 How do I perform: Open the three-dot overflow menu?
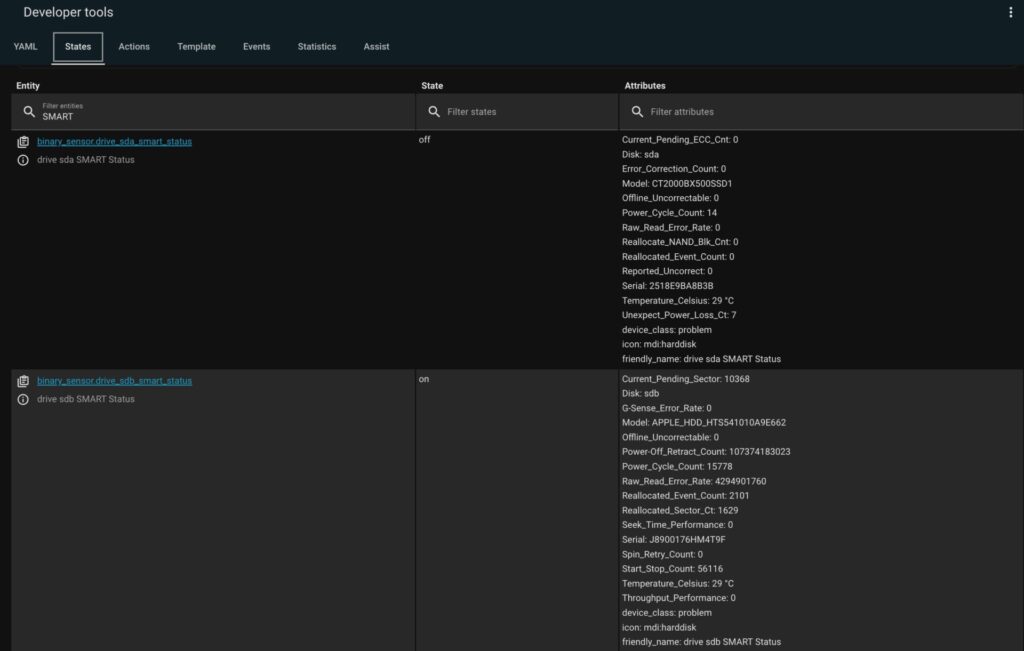[1011, 13]
